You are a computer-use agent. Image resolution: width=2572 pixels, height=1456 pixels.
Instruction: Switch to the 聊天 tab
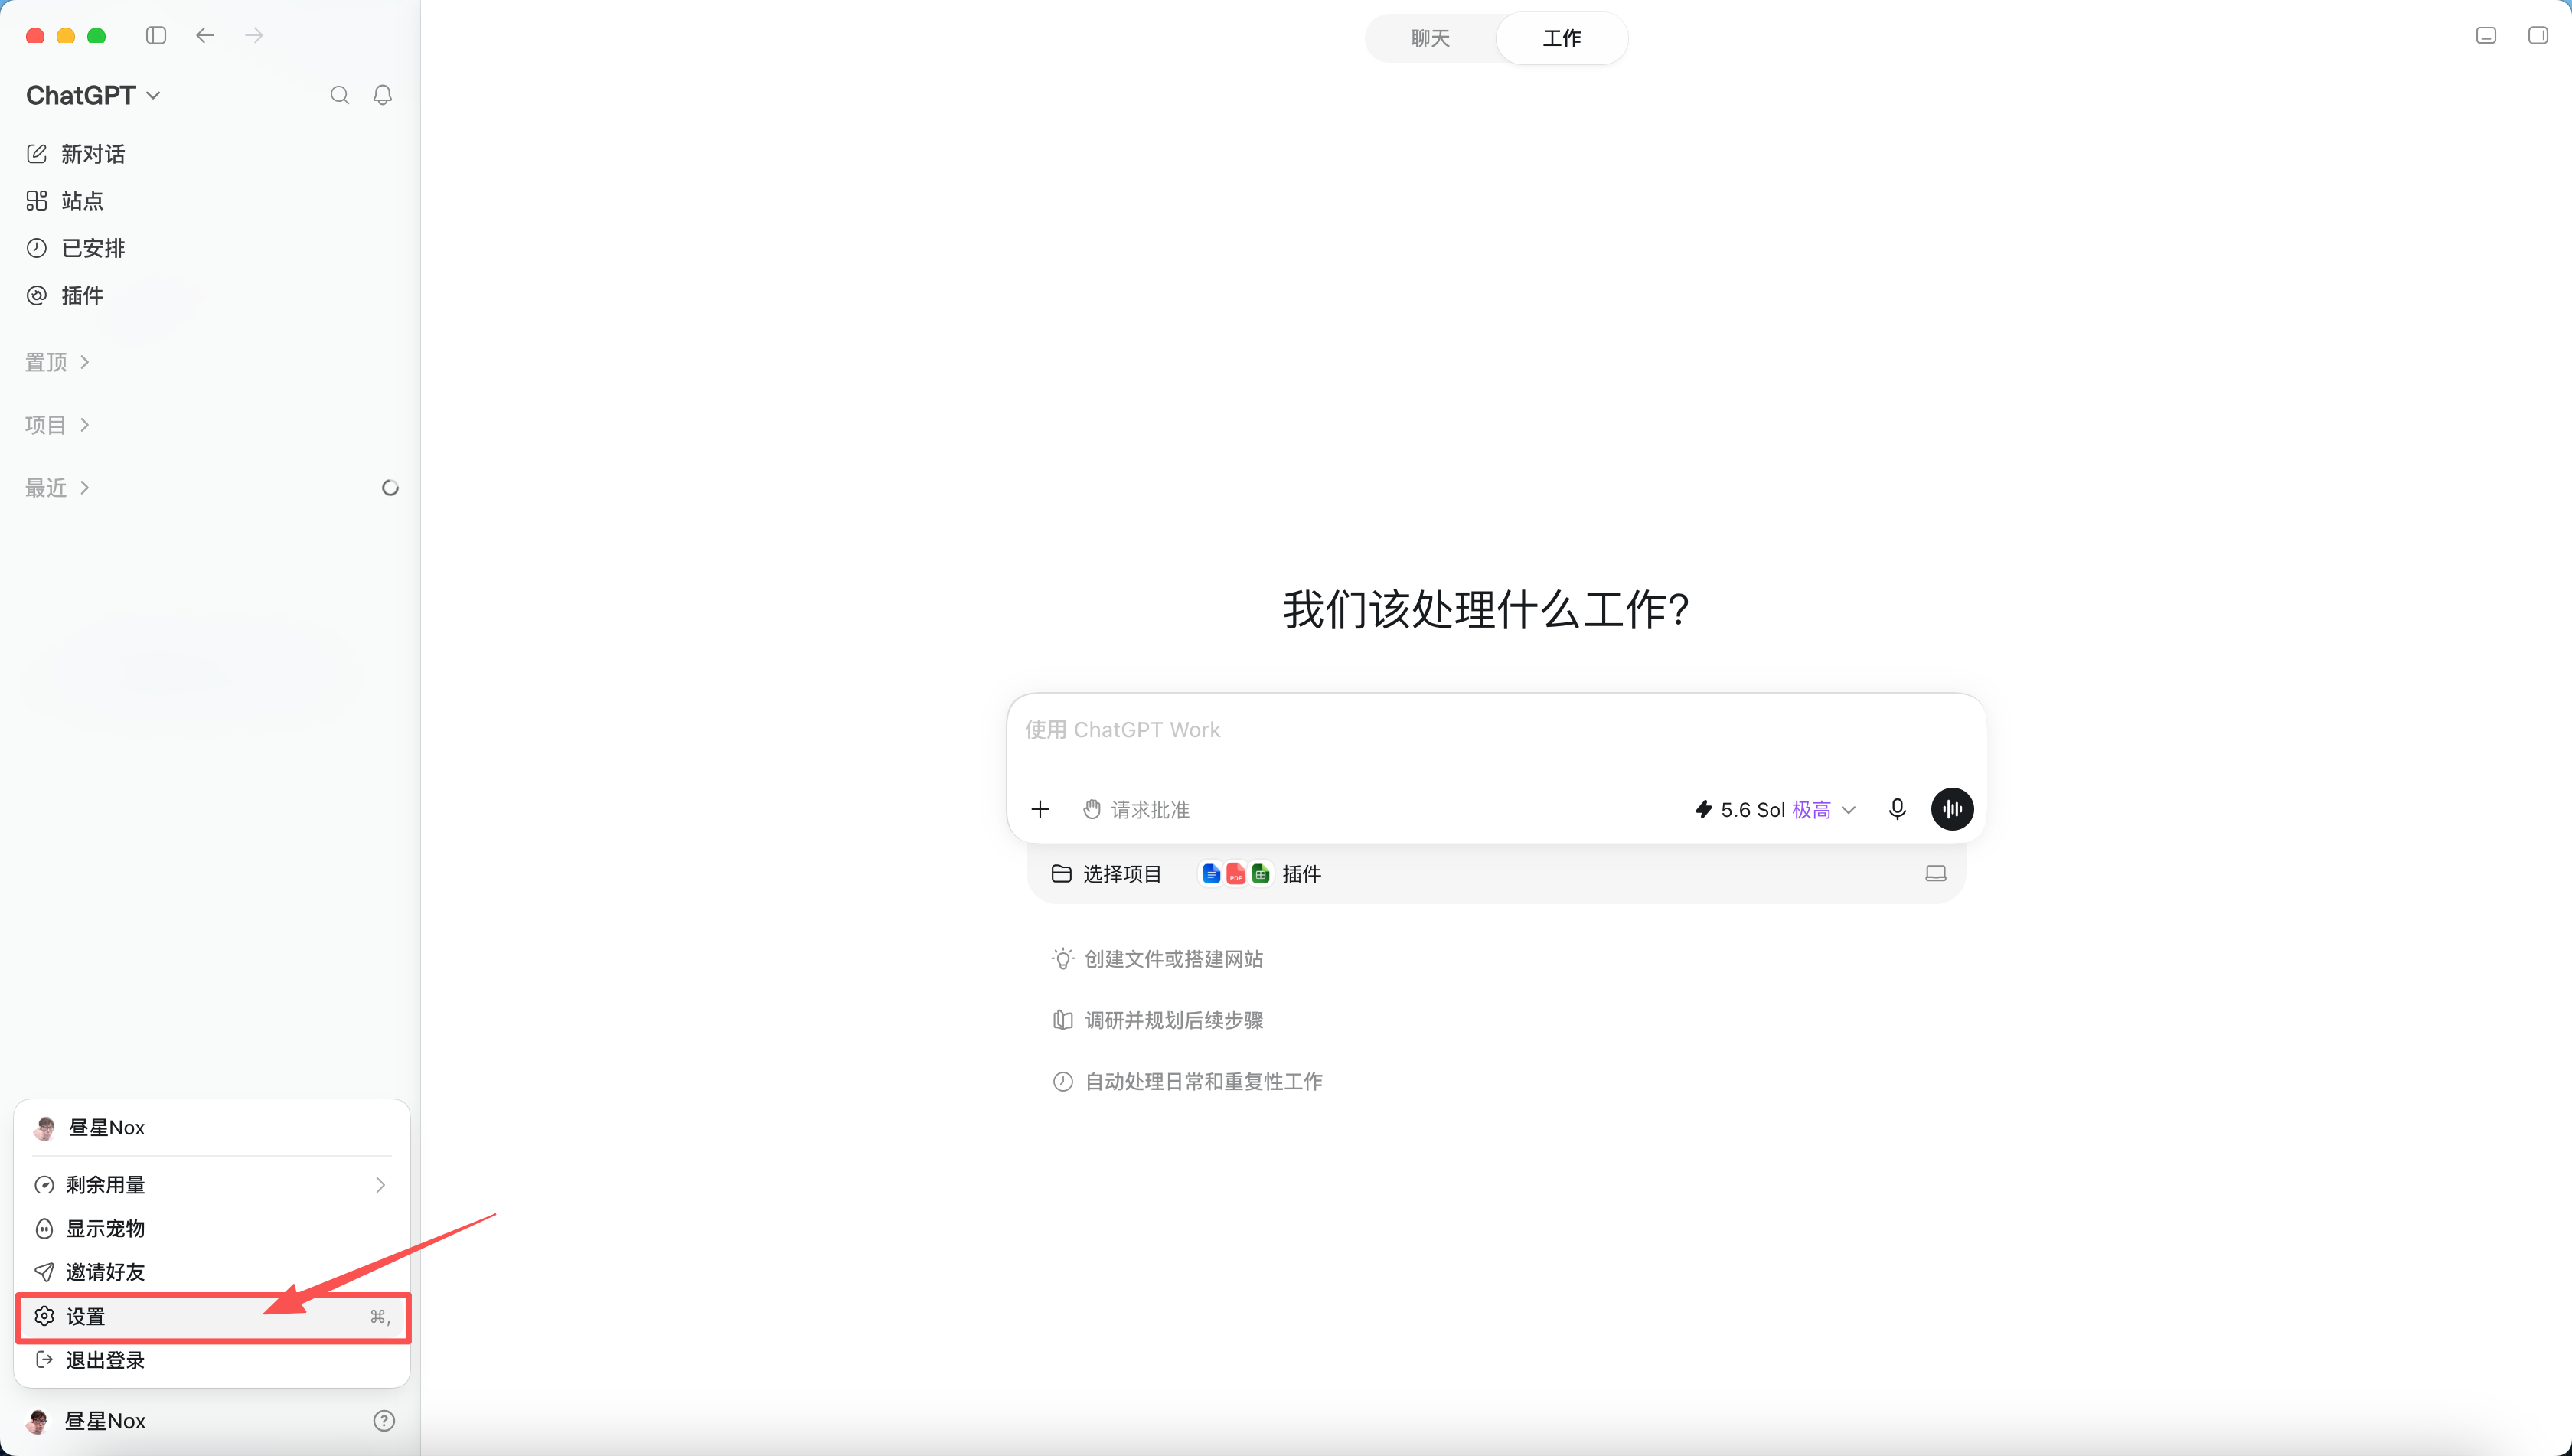tap(1430, 38)
